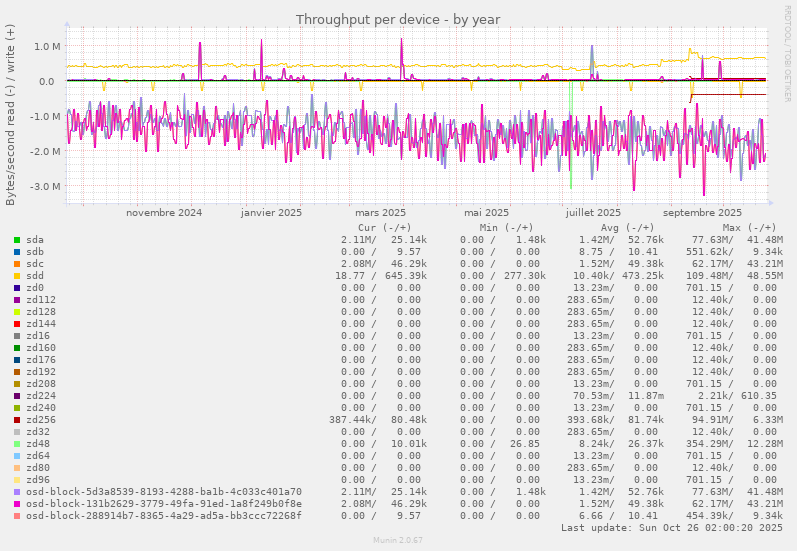
Task: Click the 'Last update' timestamp text
Action: tap(671, 528)
